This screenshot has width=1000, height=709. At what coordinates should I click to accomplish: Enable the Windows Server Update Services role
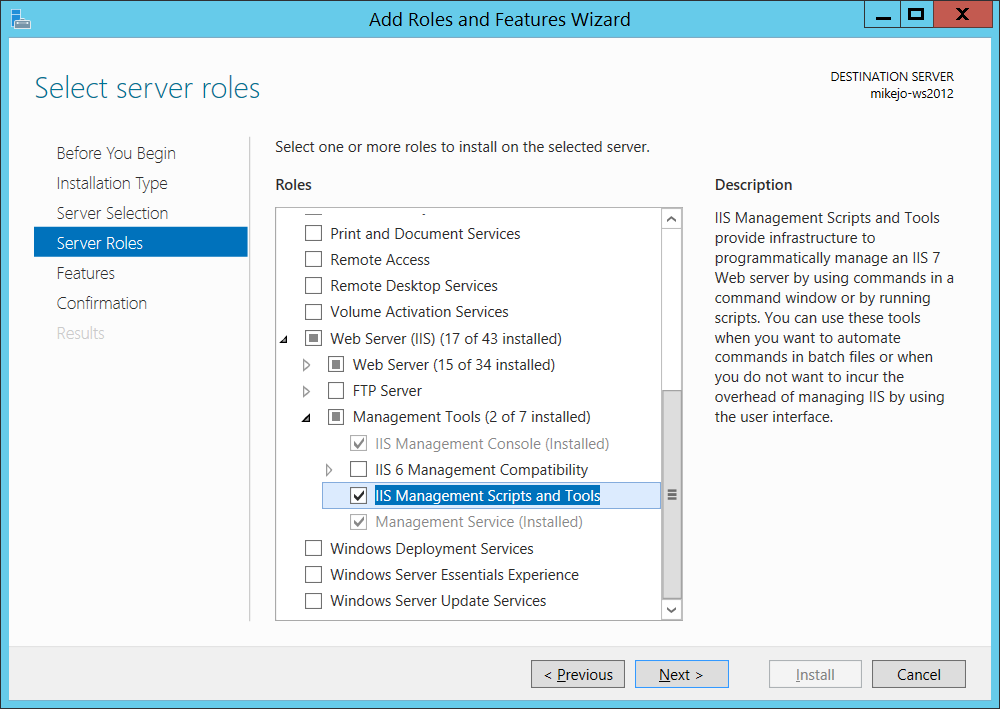(314, 601)
